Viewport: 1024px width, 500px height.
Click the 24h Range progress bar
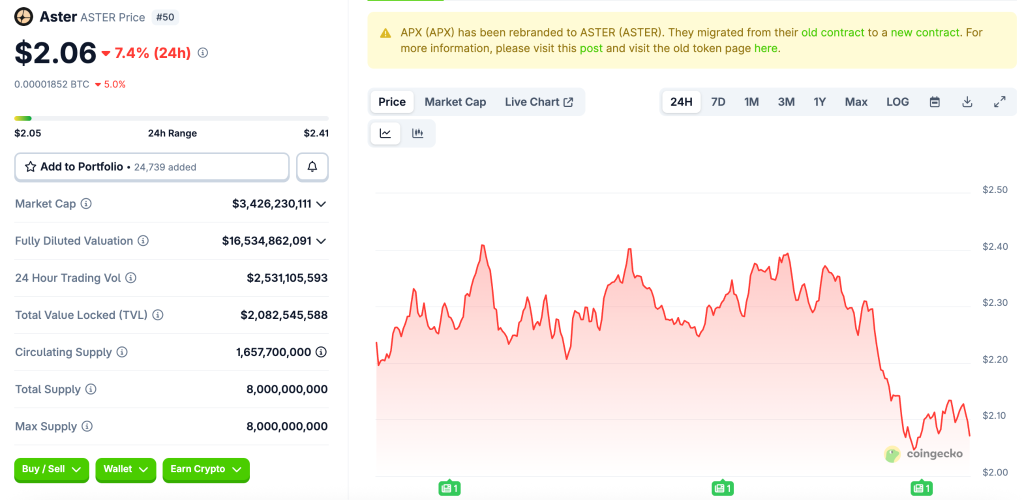[x=171, y=118]
